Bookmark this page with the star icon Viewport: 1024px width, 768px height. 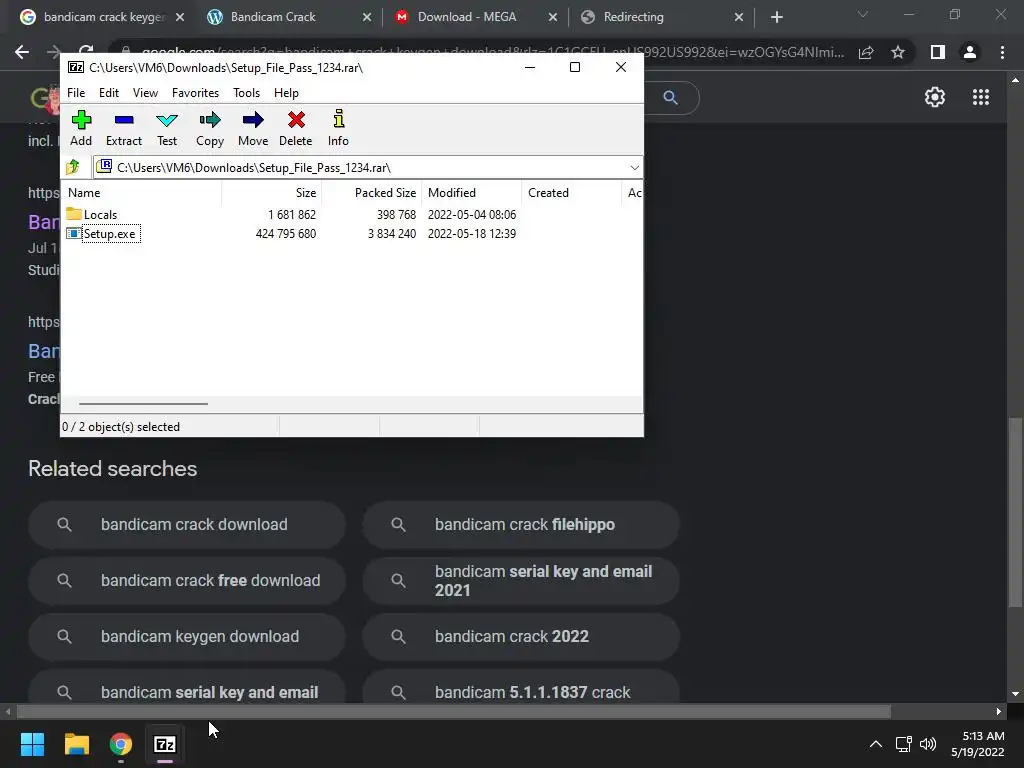tap(898, 52)
